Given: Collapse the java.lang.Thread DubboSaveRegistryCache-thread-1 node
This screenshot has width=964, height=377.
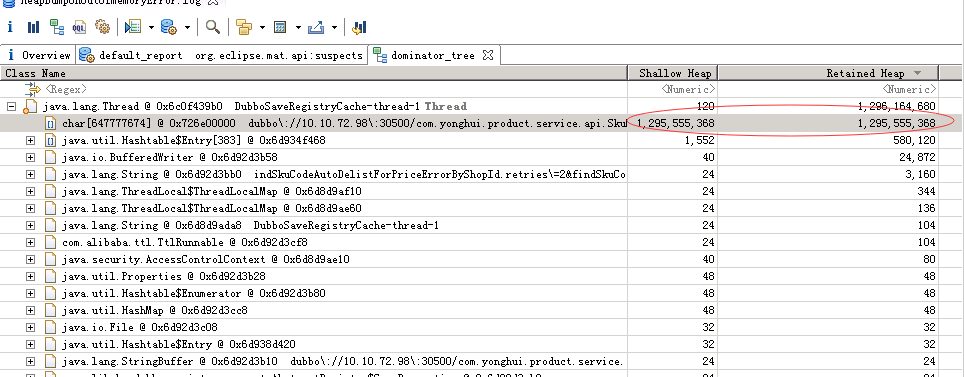Looking at the screenshot, I should (10, 106).
